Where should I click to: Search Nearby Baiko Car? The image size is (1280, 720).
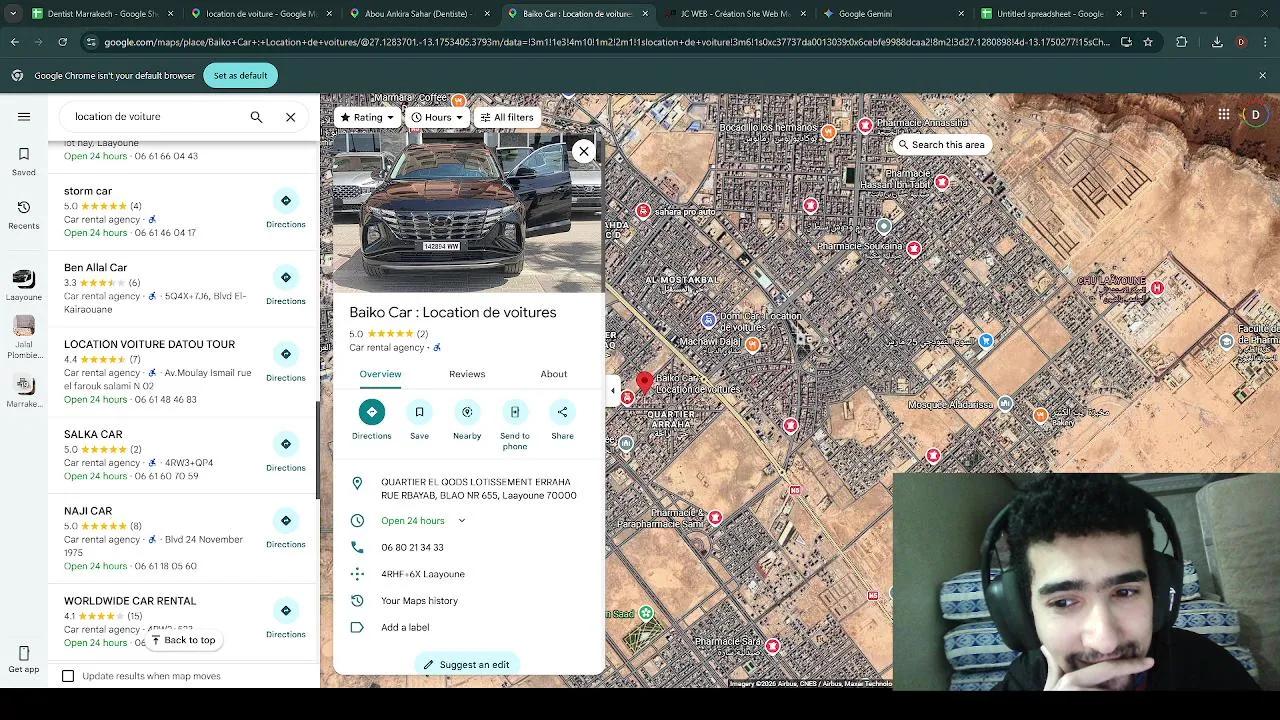click(467, 420)
